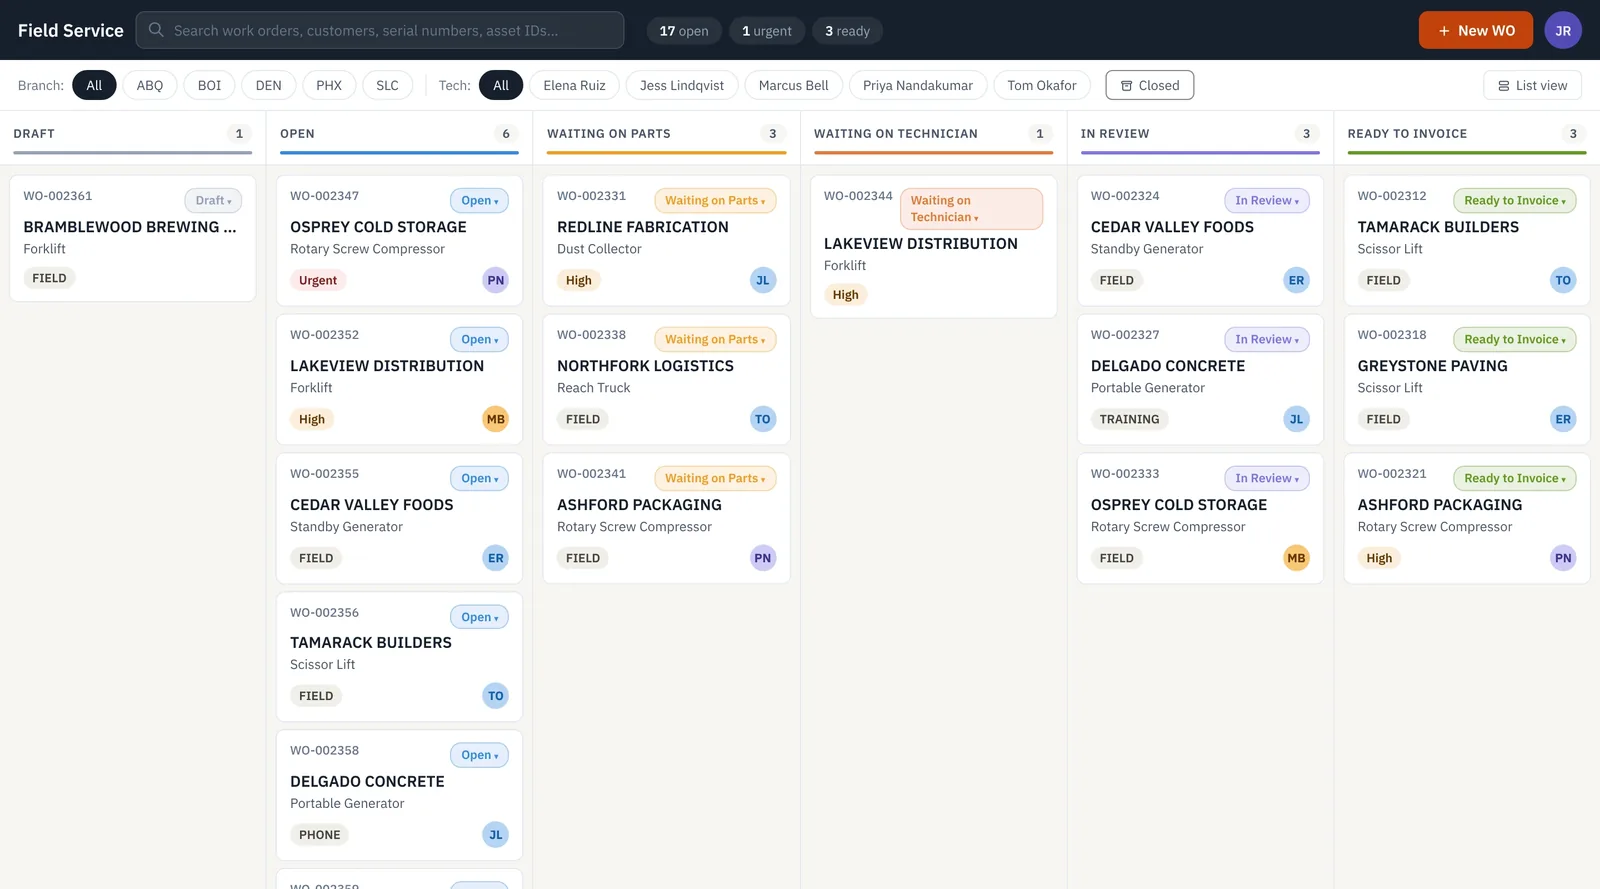Click PN avatar on WO-002341 card

[x=762, y=558]
